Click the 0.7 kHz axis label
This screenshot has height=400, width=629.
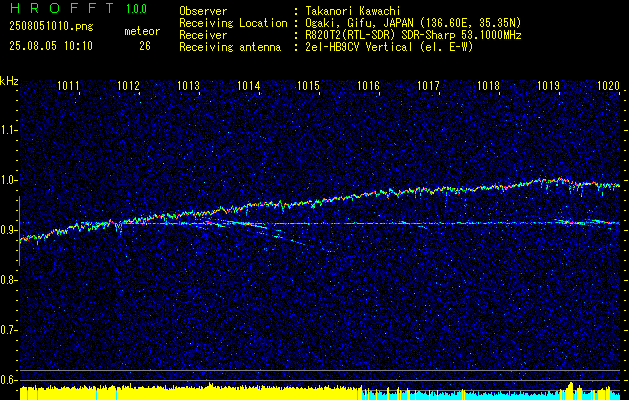[x=8, y=330]
